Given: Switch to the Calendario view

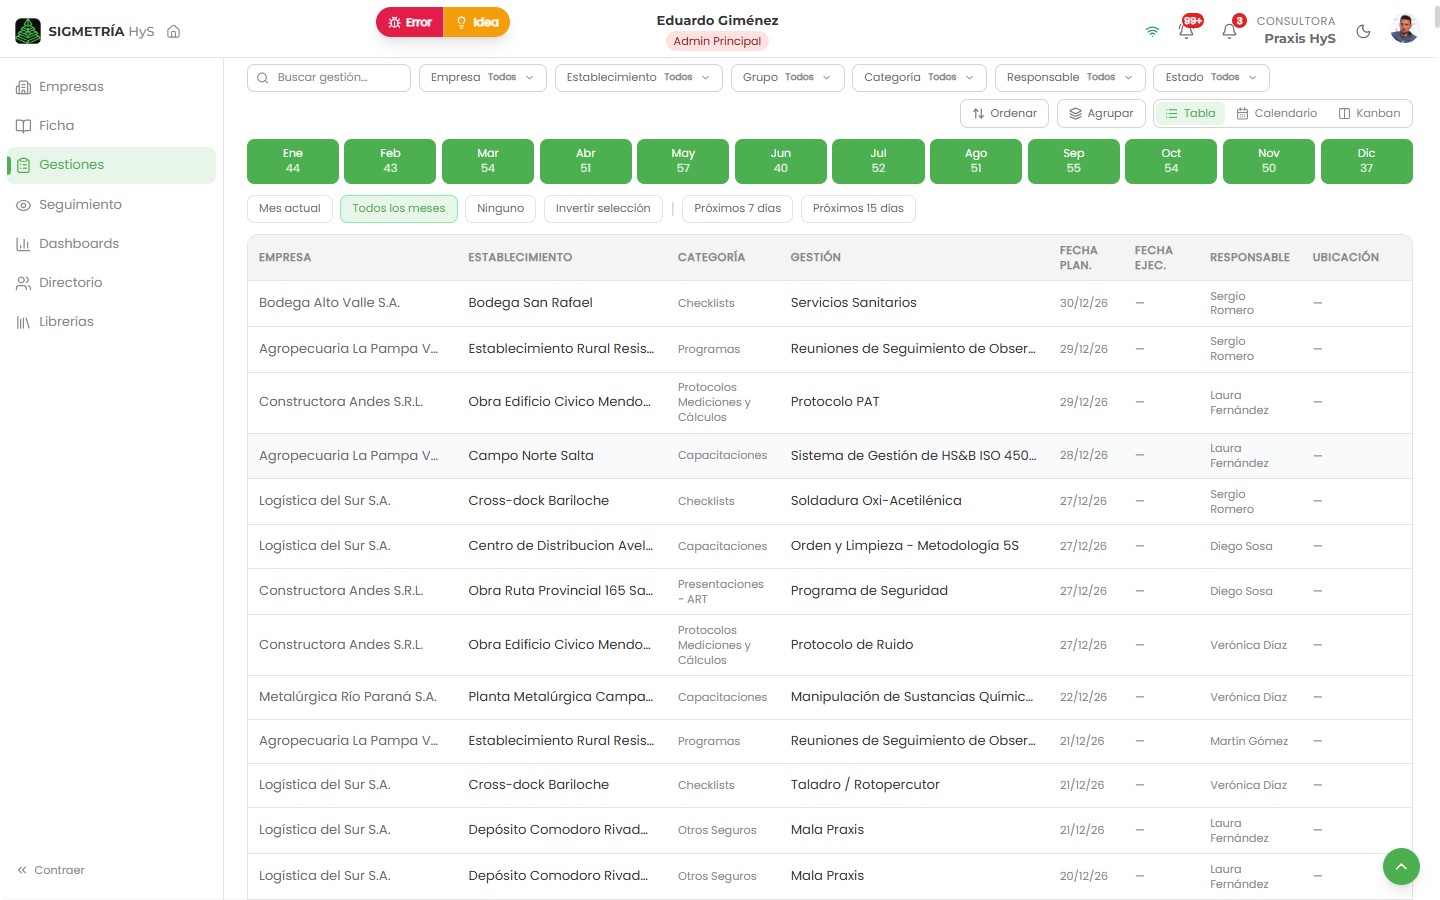Looking at the screenshot, I should (1277, 114).
